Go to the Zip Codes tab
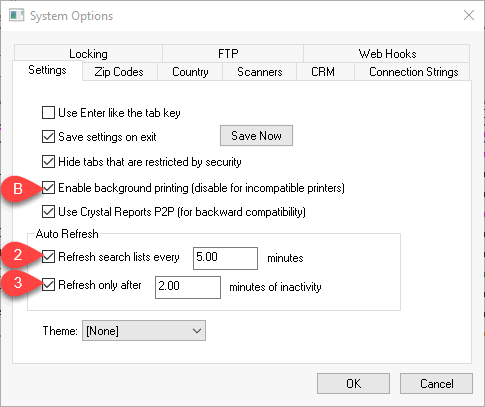Viewport: 485px width, 407px height. pos(119,72)
